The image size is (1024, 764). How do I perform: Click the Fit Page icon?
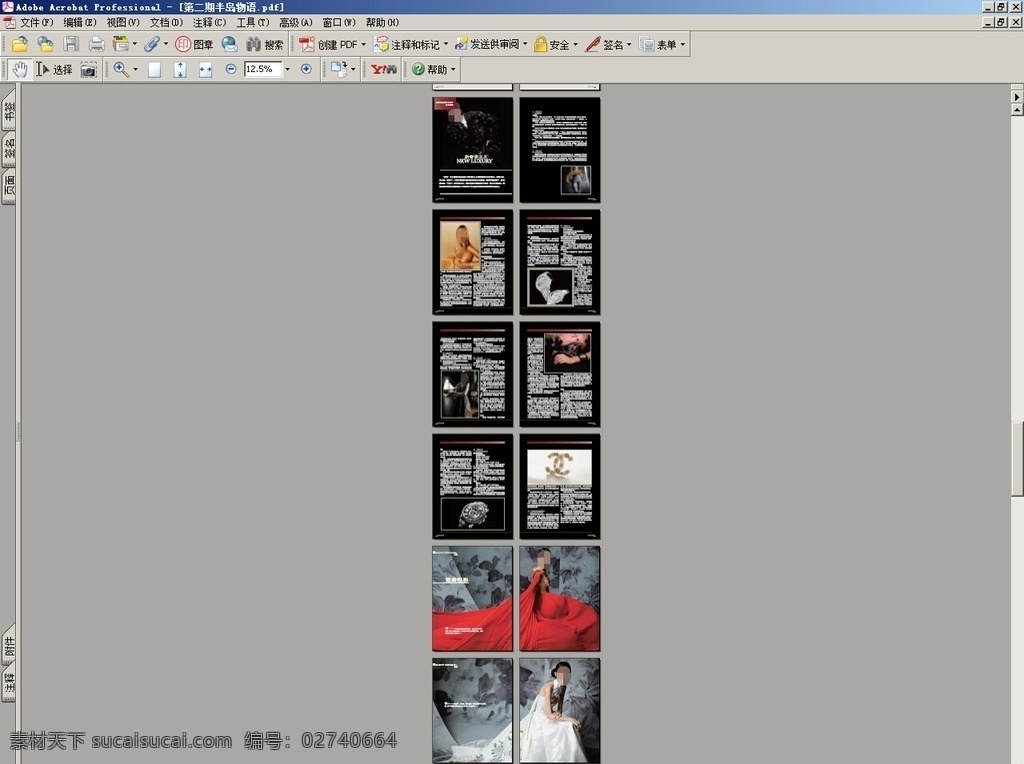click(x=180, y=69)
